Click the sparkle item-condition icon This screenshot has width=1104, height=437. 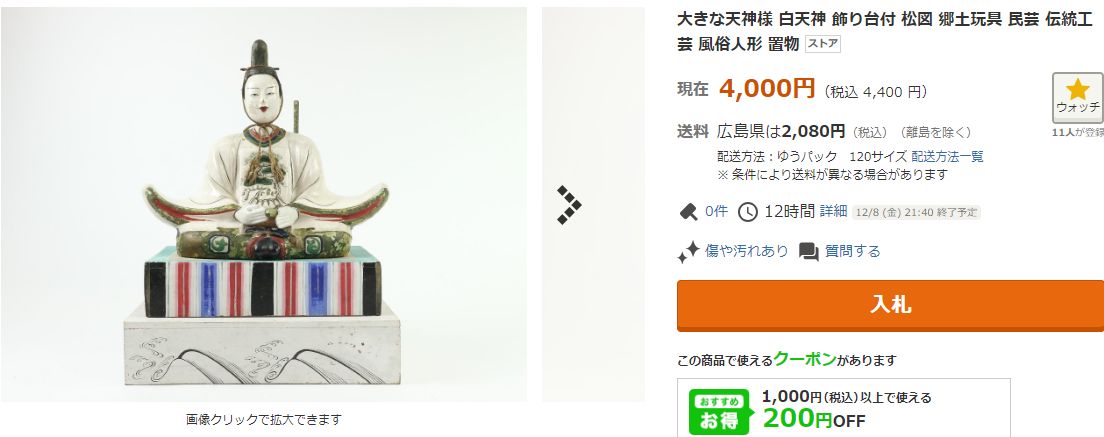688,252
